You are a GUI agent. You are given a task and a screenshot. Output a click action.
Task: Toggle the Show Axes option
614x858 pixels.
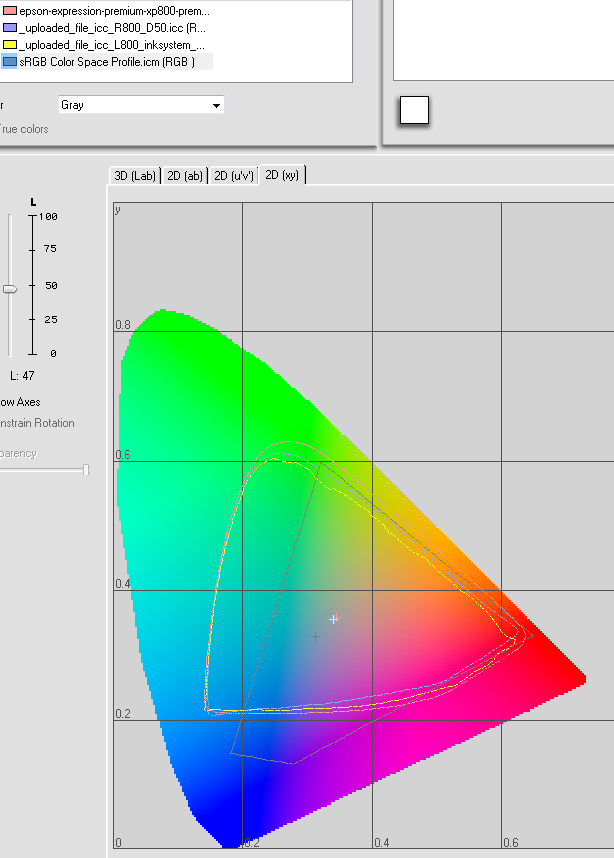tap(20, 402)
